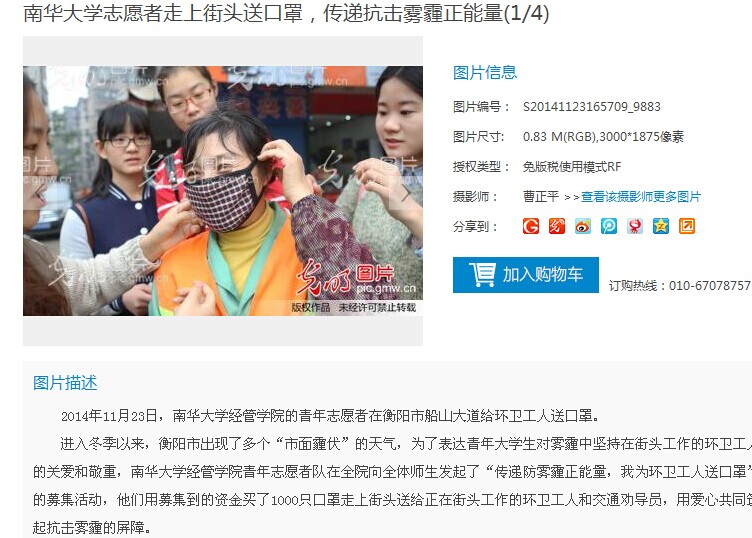This screenshot has height=538, width=752.
Task: Share to Tencent Weibo blue icon
Action: click(x=609, y=226)
